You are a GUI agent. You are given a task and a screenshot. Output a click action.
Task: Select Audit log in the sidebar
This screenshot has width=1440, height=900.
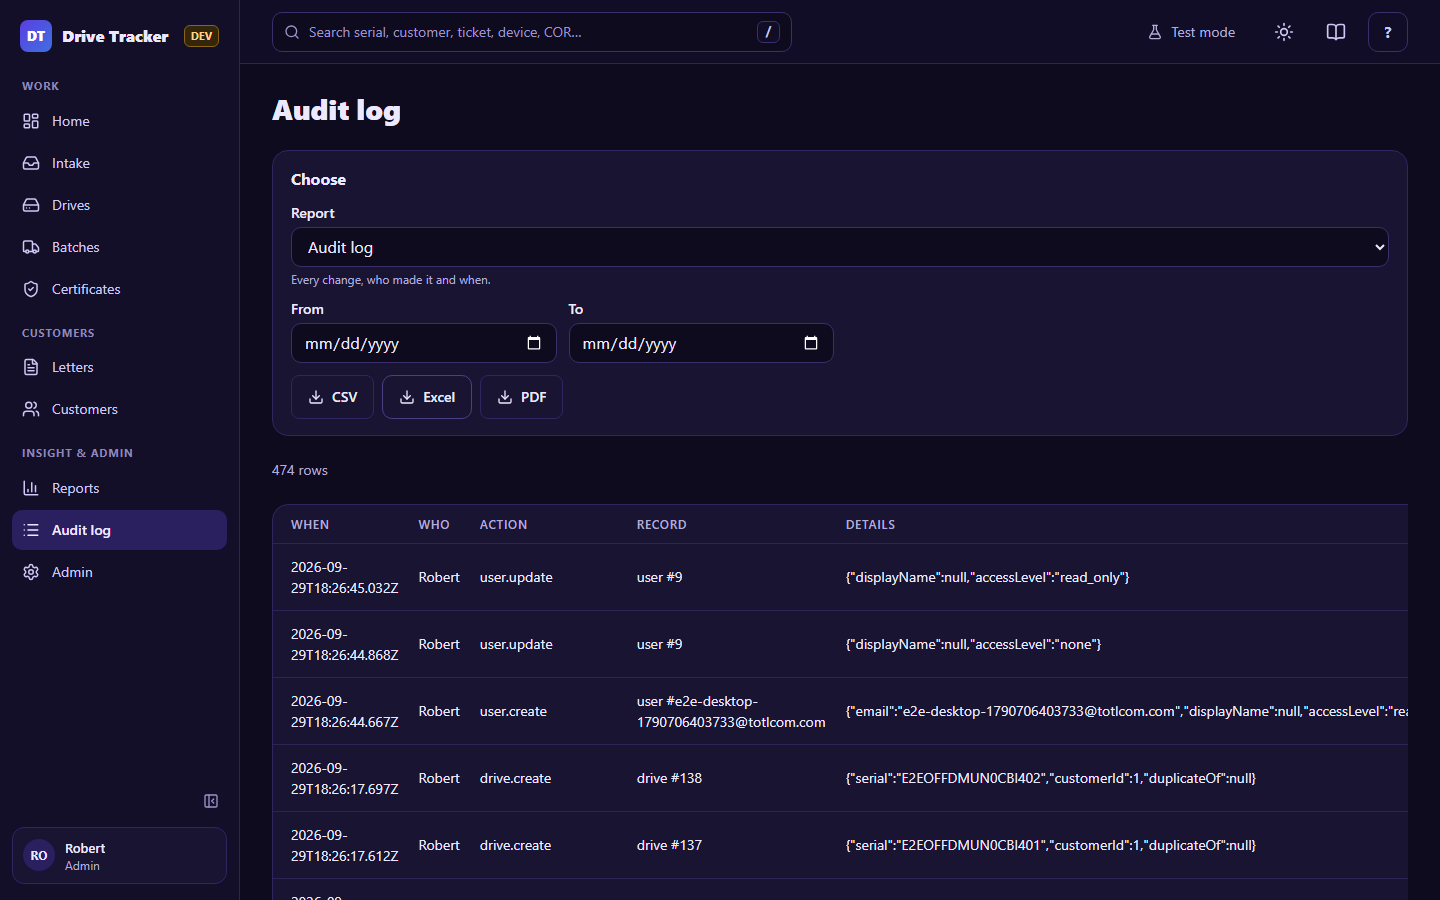[119, 530]
